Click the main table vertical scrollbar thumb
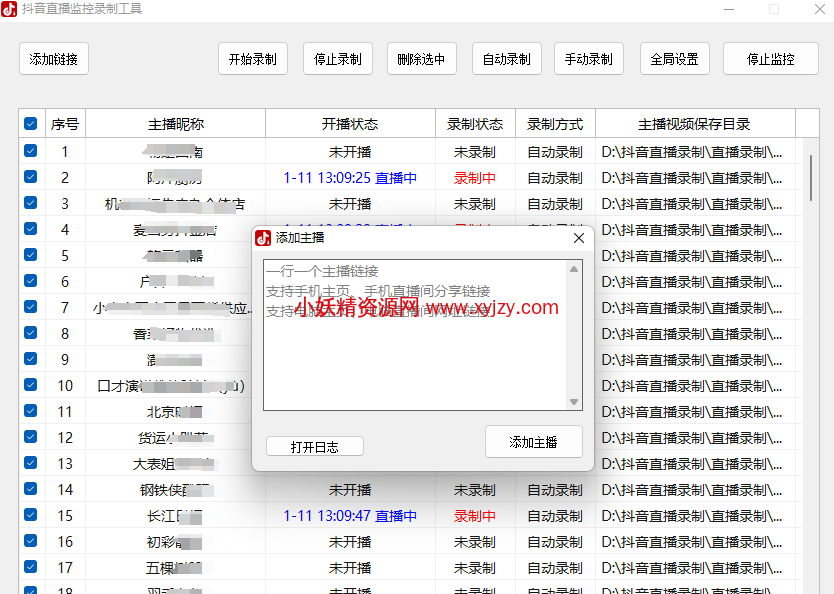This screenshot has height=594, width=834. tap(811, 178)
